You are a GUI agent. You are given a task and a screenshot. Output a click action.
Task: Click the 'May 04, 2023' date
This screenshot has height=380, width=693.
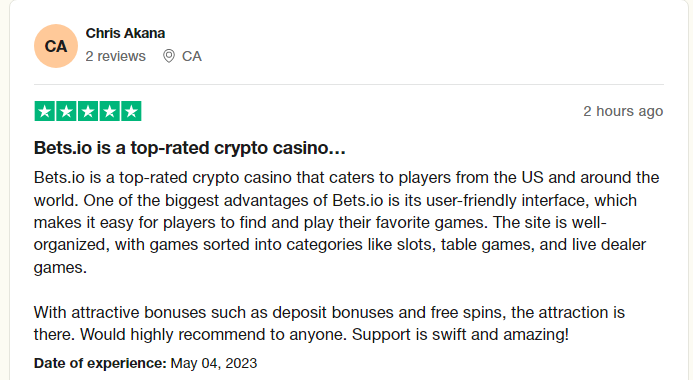point(214,363)
